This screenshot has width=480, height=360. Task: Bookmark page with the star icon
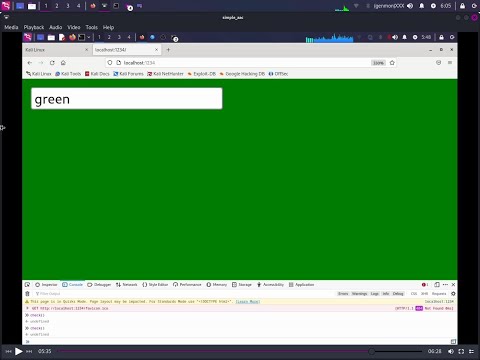tap(392, 63)
